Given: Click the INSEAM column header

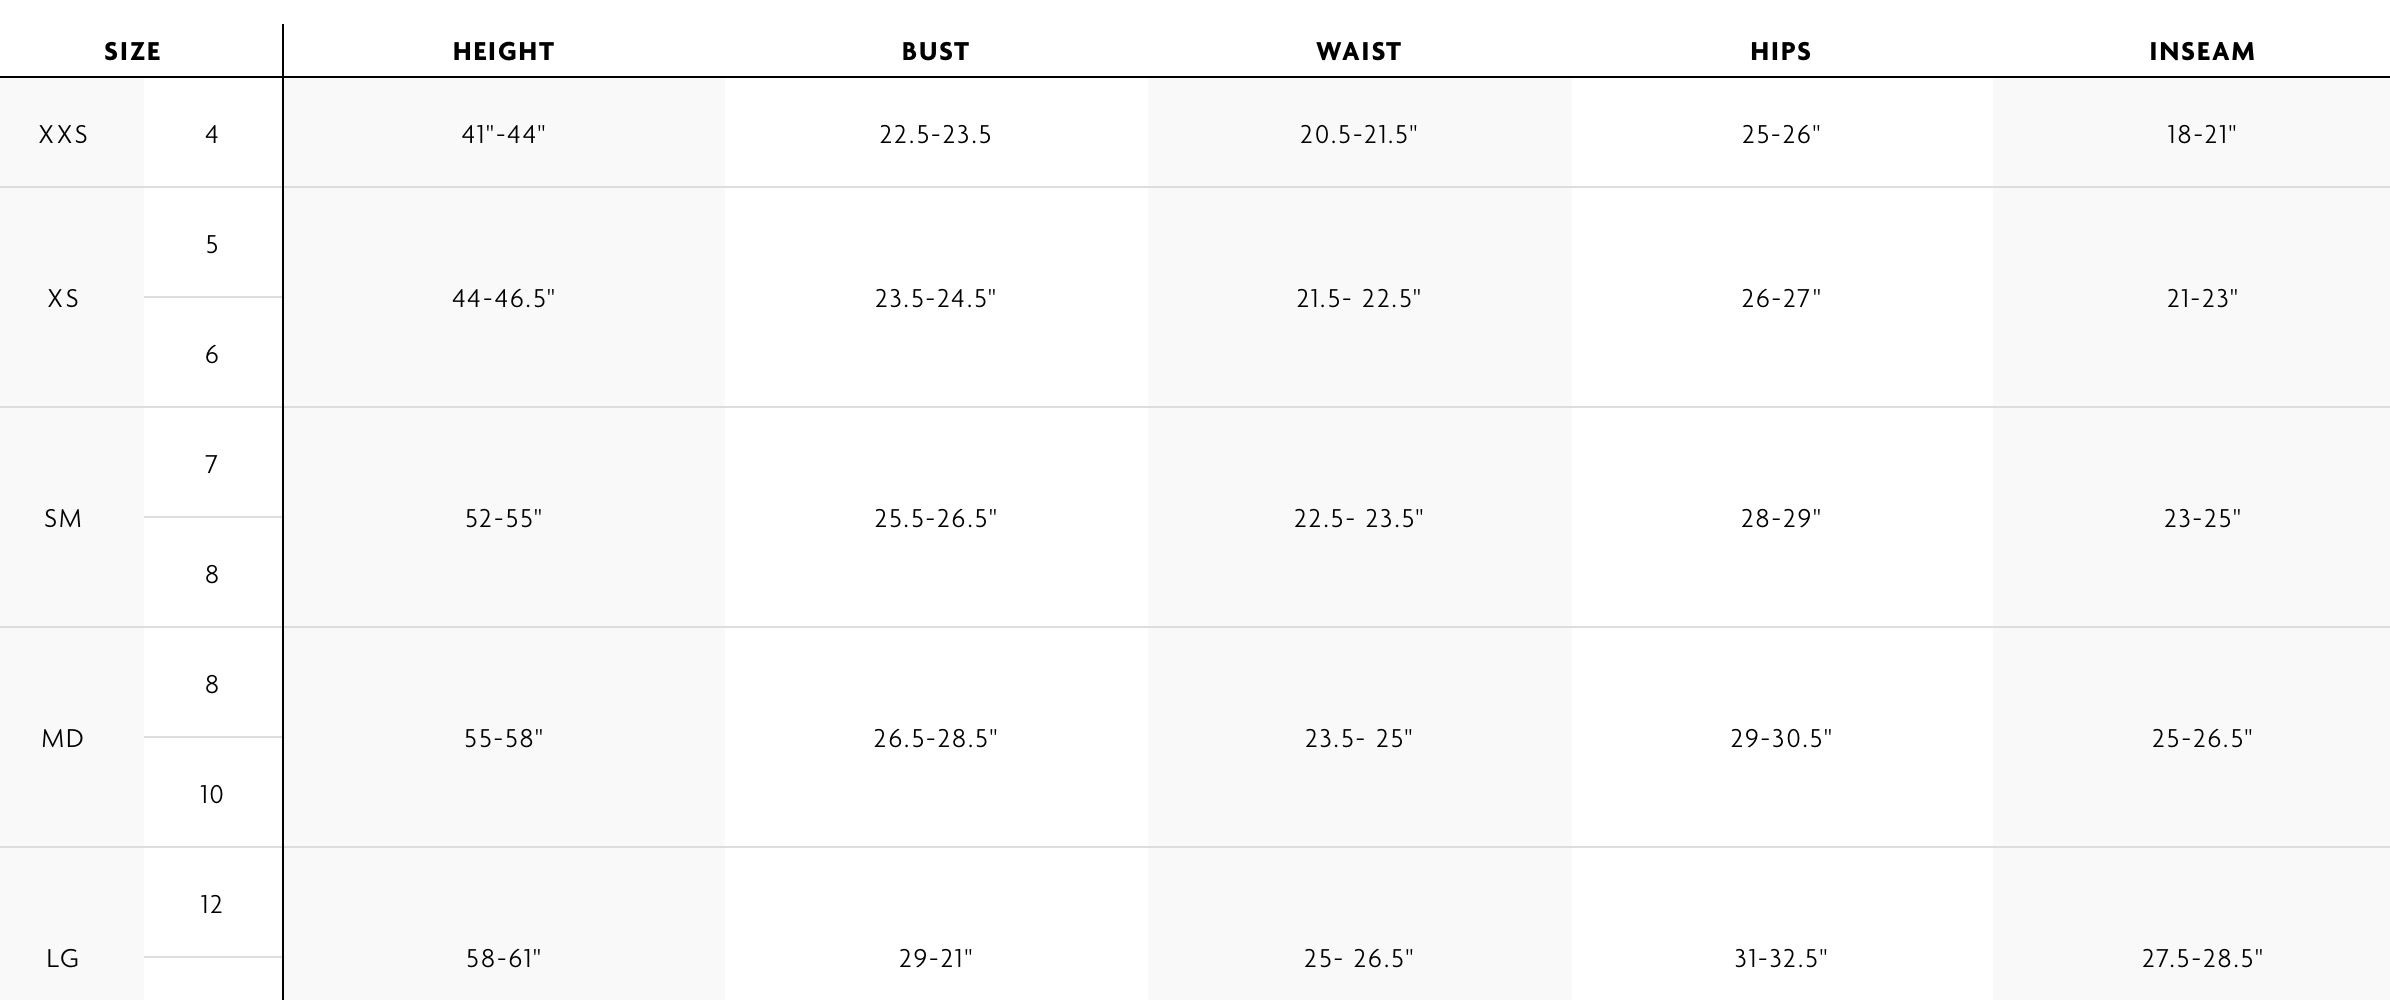Looking at the screenshot, I should pos(2202,52).
